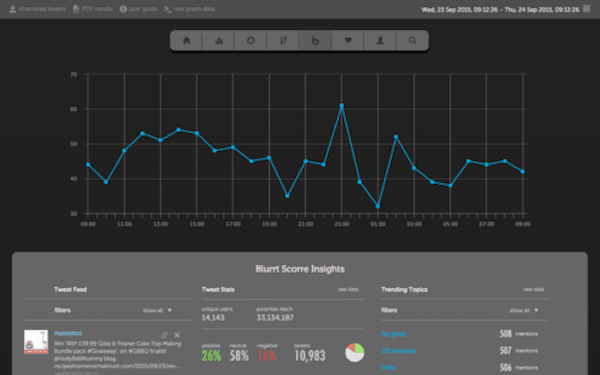
Task: Open the clock timeline icon
Action: 251,41
